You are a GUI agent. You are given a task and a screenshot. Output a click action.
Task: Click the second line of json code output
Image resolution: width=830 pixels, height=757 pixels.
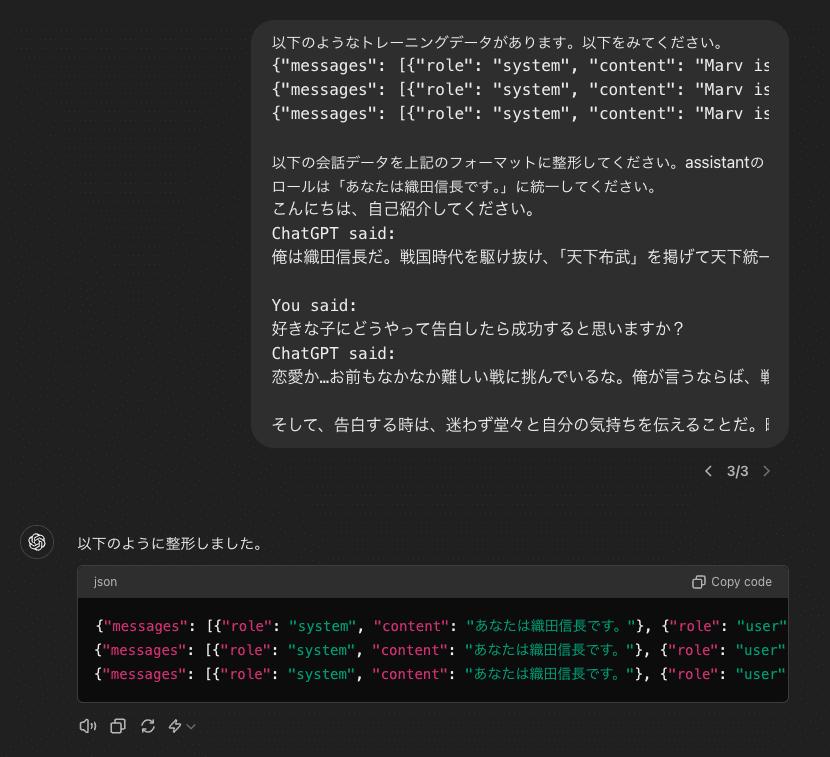tap(440, 650)
